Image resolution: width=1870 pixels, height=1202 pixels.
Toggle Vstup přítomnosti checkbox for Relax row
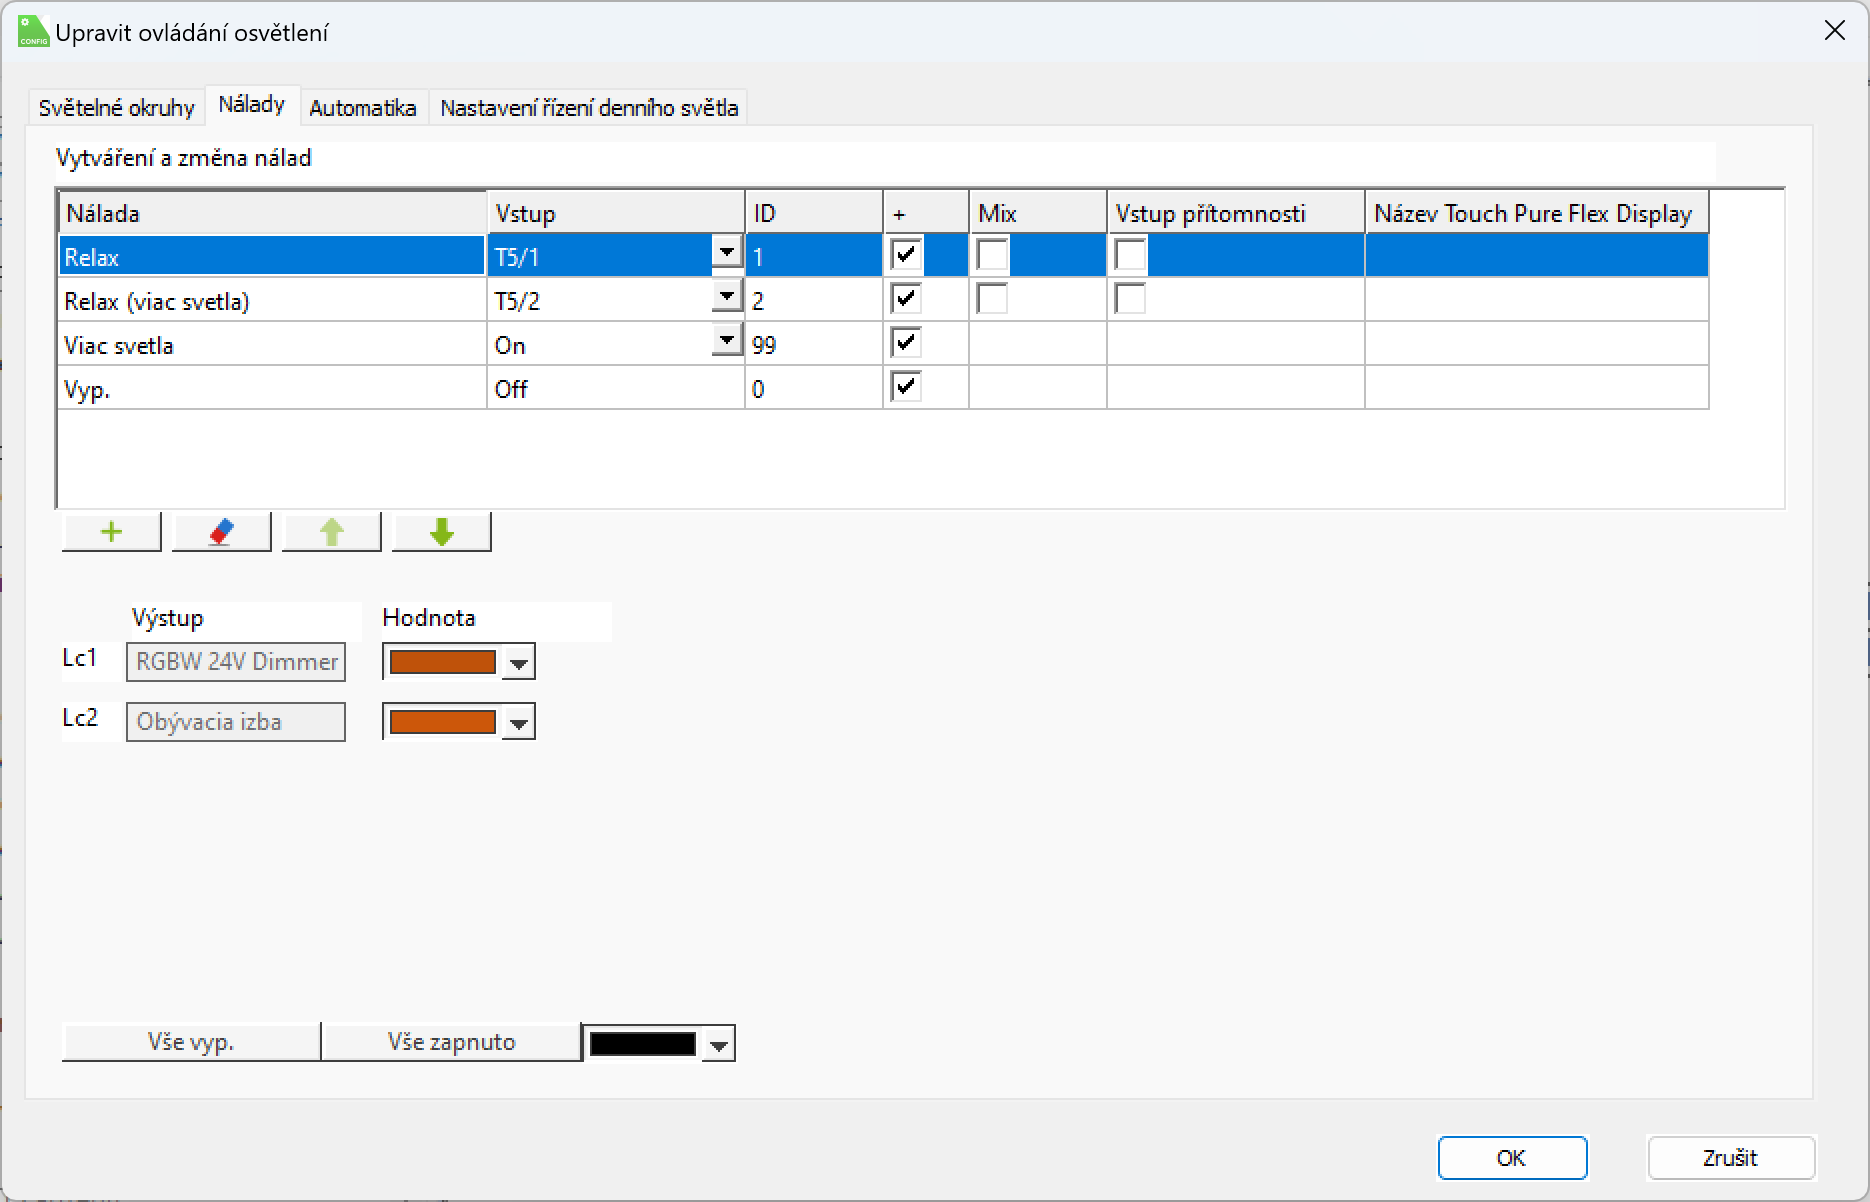(1130, 255)
